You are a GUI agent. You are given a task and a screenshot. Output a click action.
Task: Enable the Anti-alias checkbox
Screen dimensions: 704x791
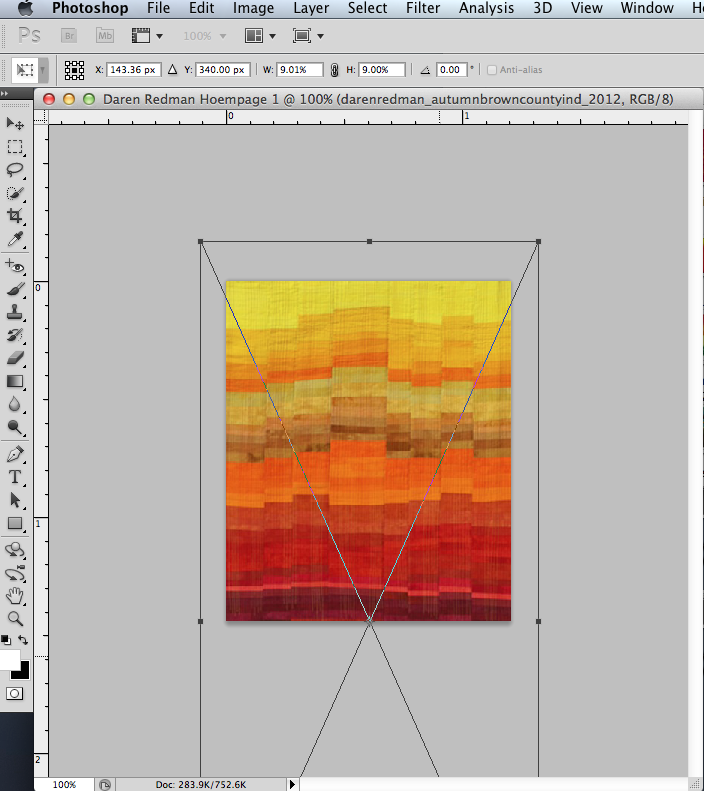click(492, 70)
